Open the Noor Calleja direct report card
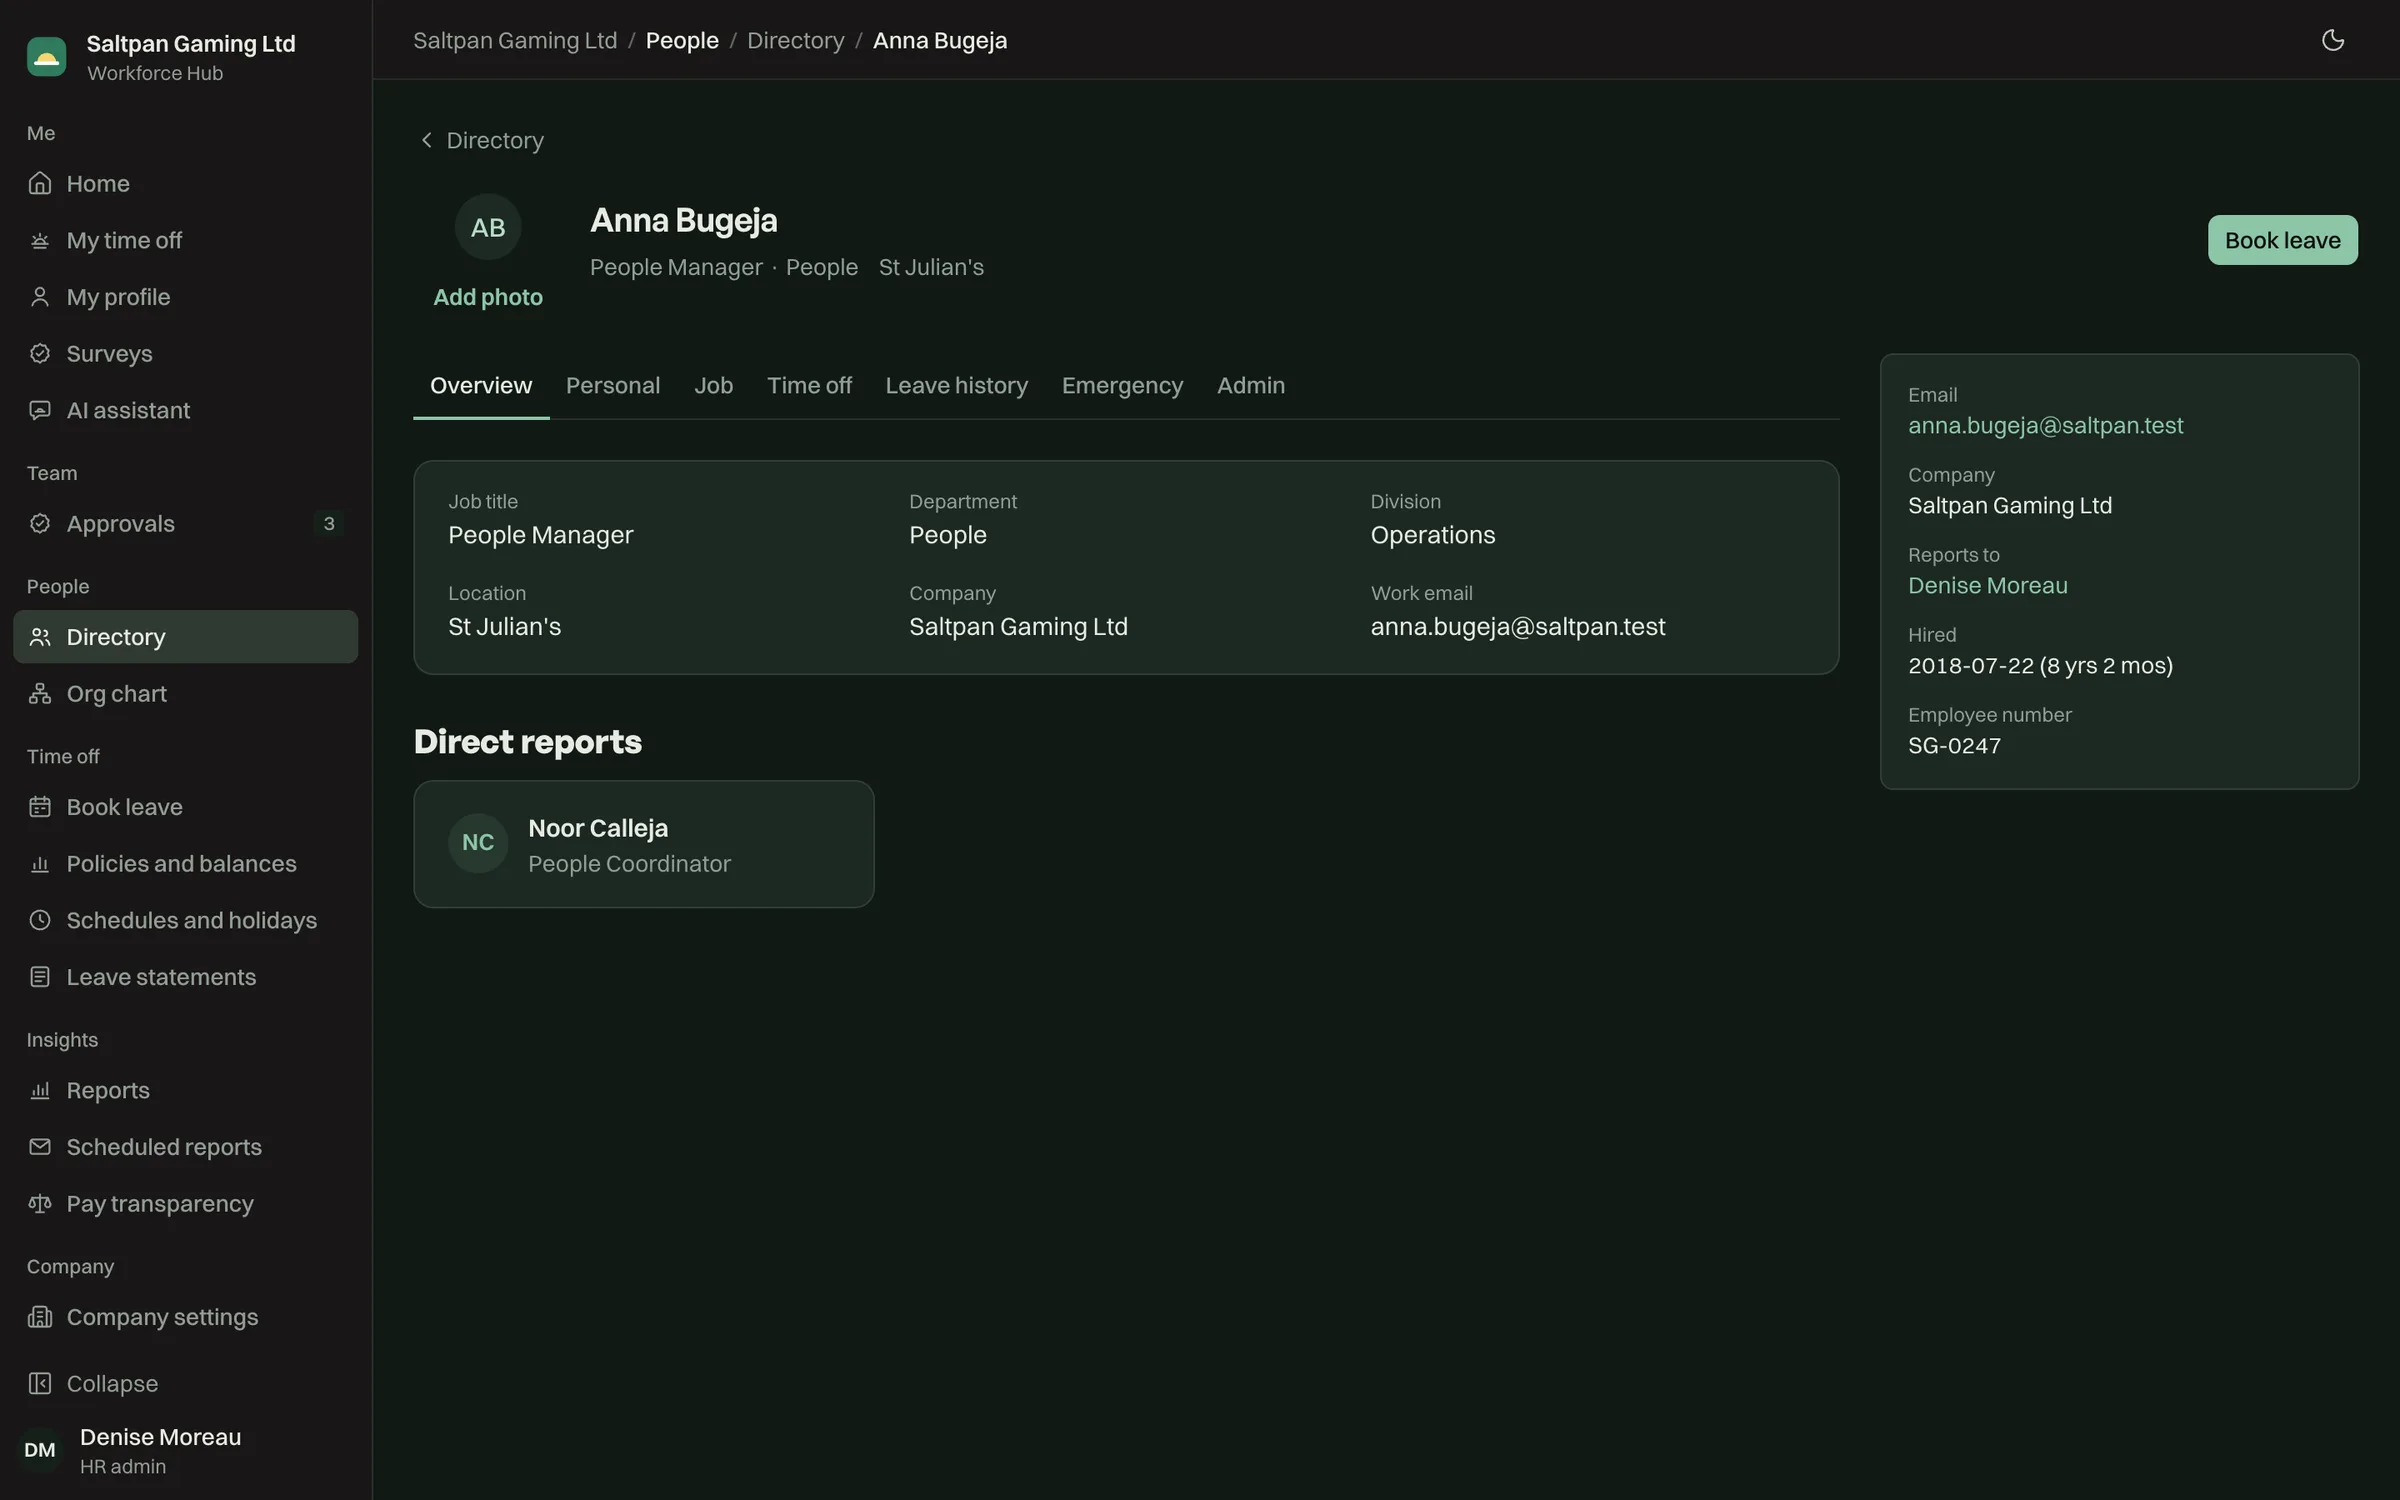 click(644, 844)
